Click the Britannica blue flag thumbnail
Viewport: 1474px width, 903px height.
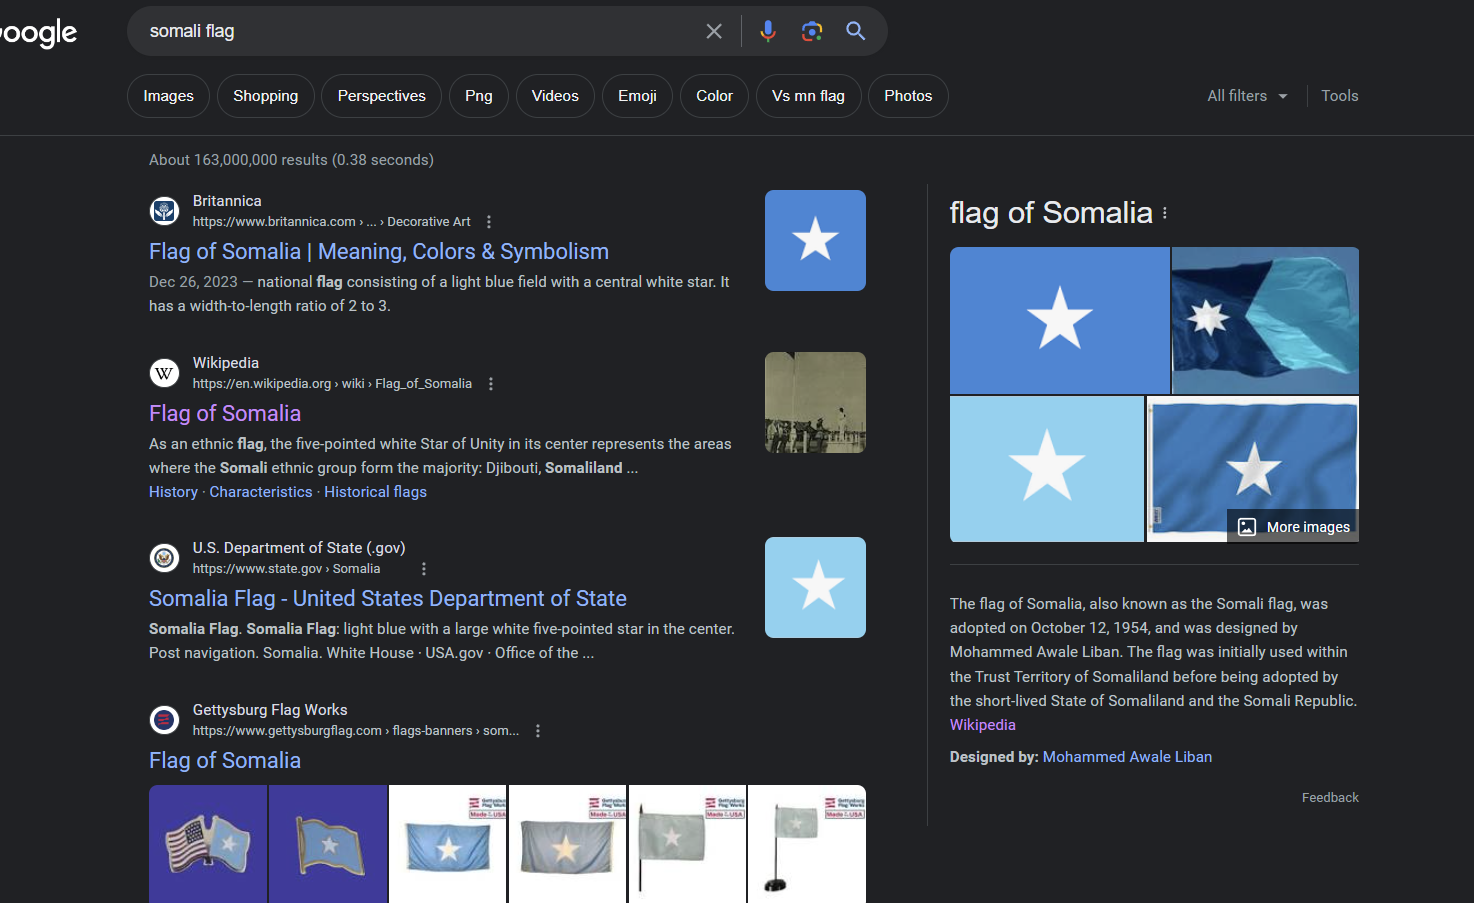click(815, 240)
